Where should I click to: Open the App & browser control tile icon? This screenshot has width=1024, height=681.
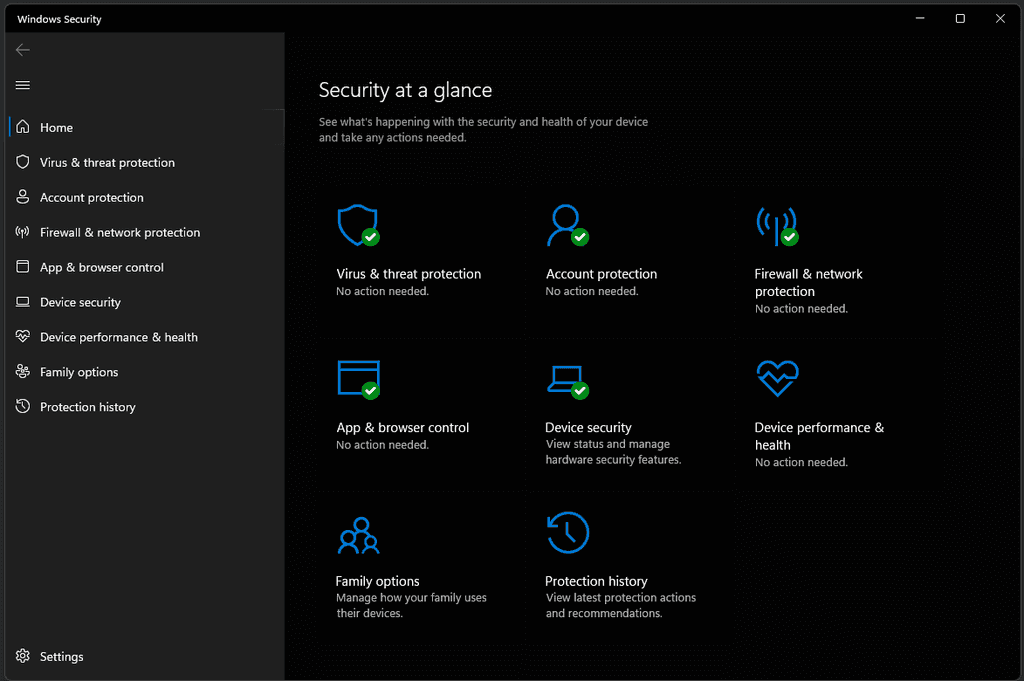click(358, 379)
